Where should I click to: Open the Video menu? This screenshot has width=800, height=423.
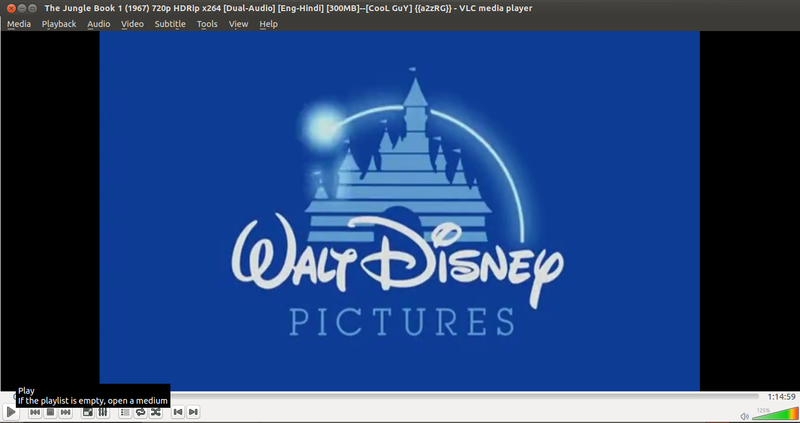point(132,24)
